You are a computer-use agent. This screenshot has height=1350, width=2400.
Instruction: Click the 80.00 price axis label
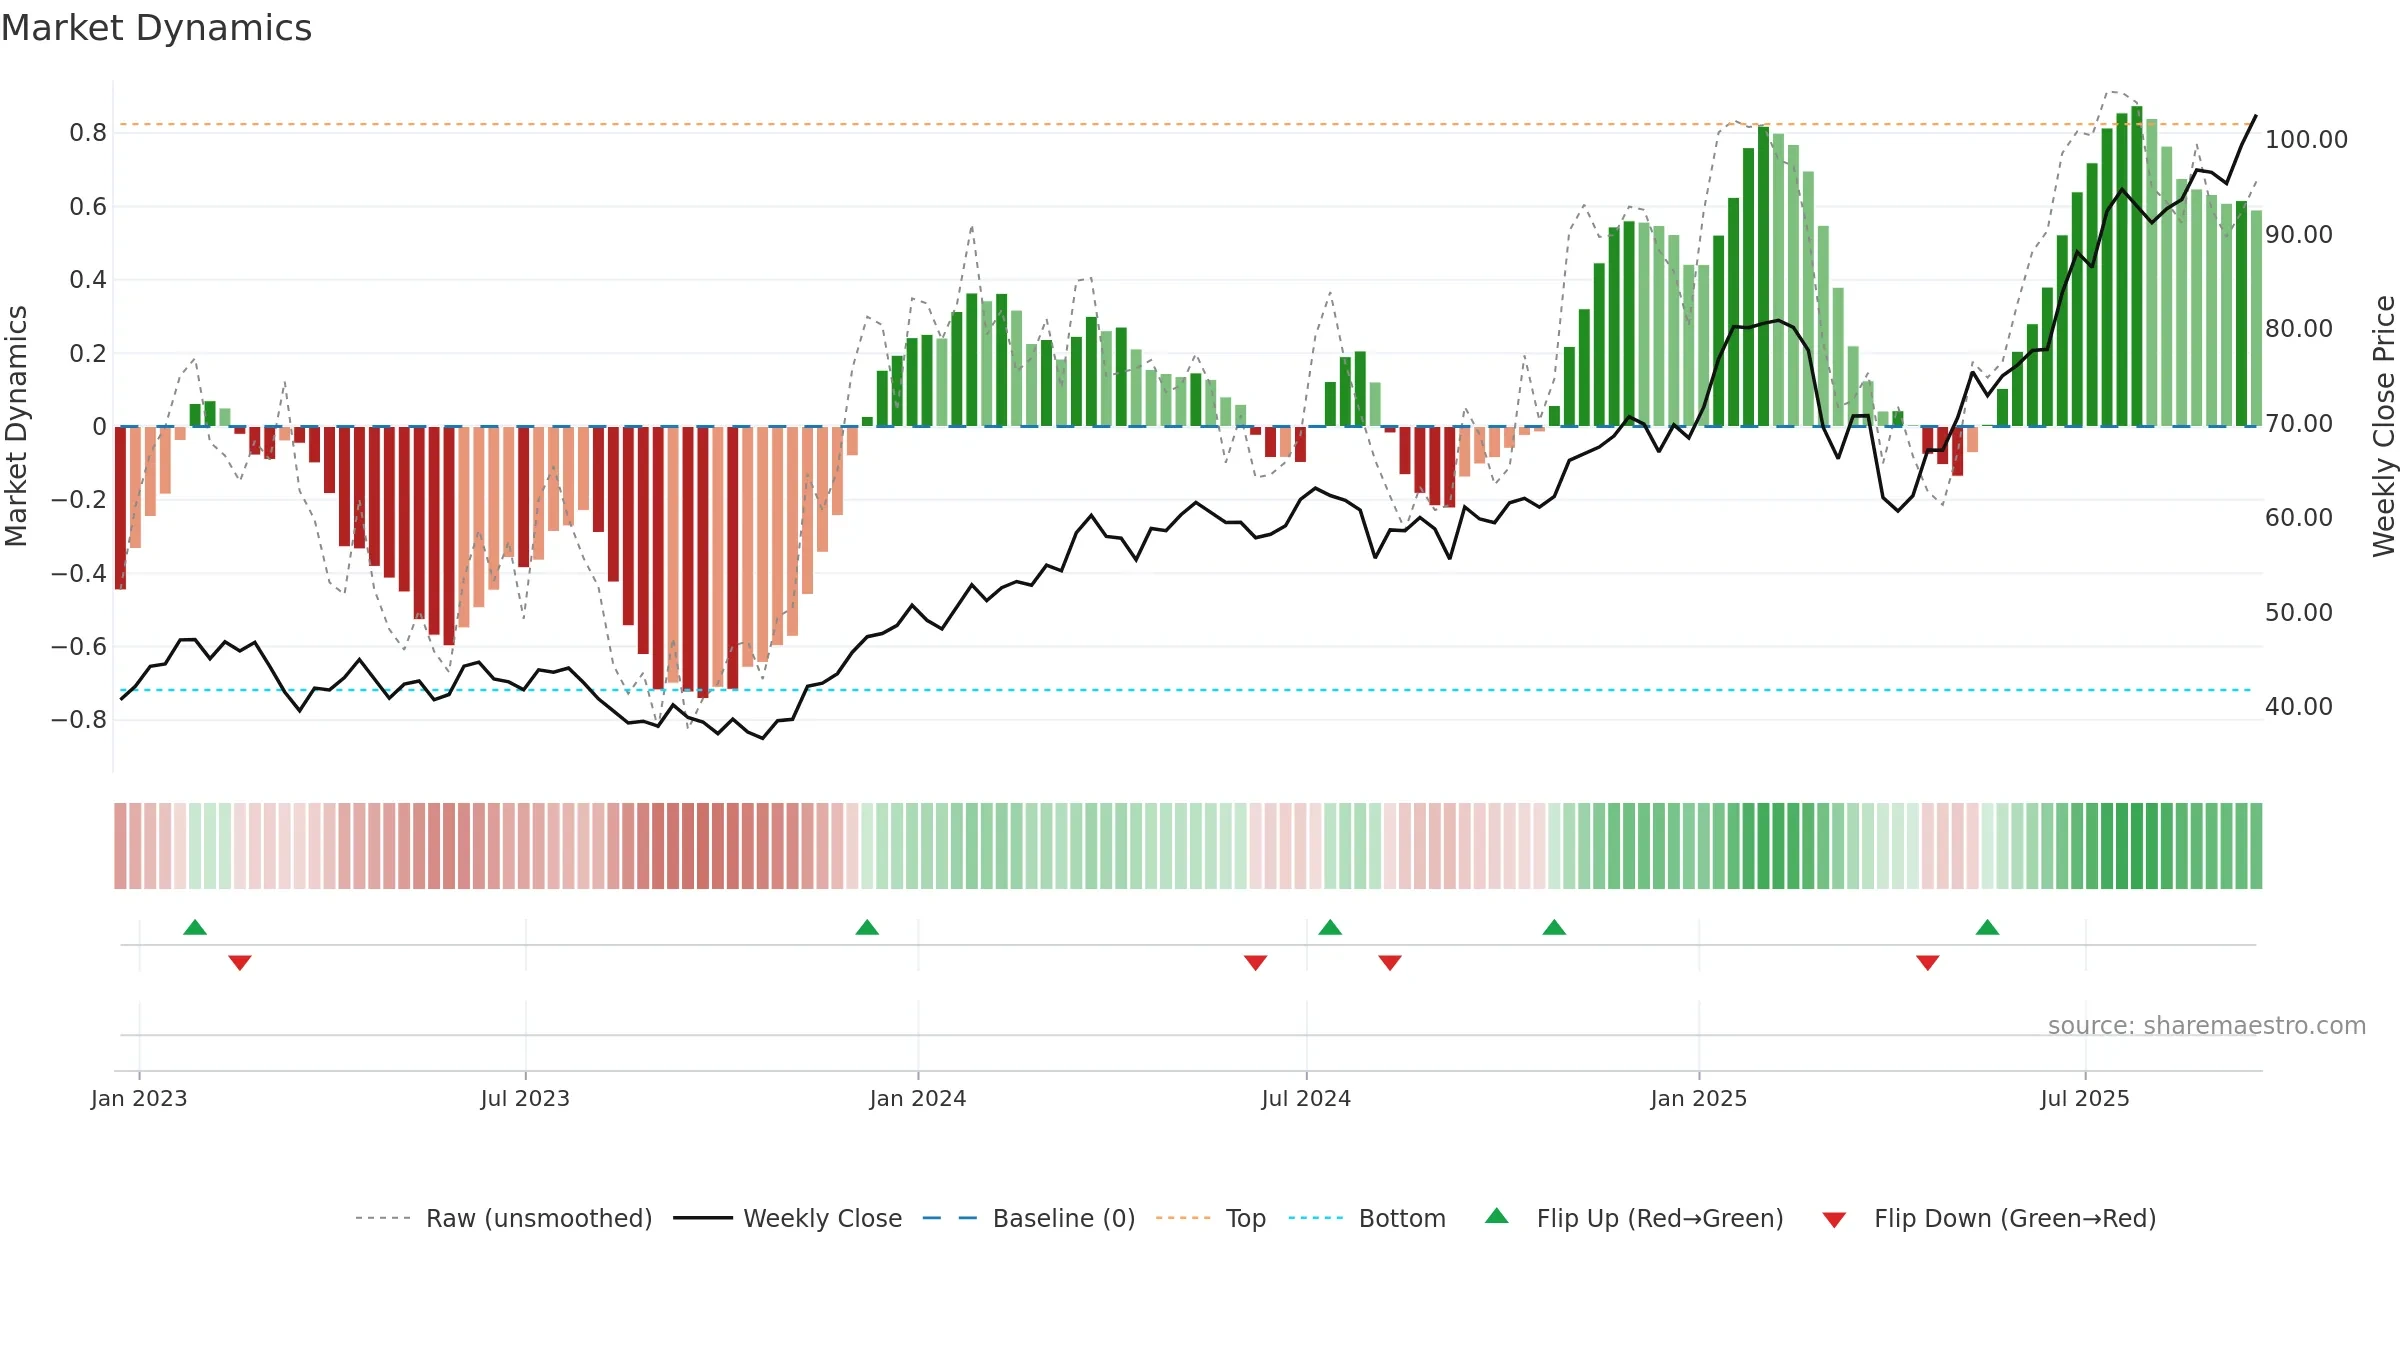[x=2299, y=328]
